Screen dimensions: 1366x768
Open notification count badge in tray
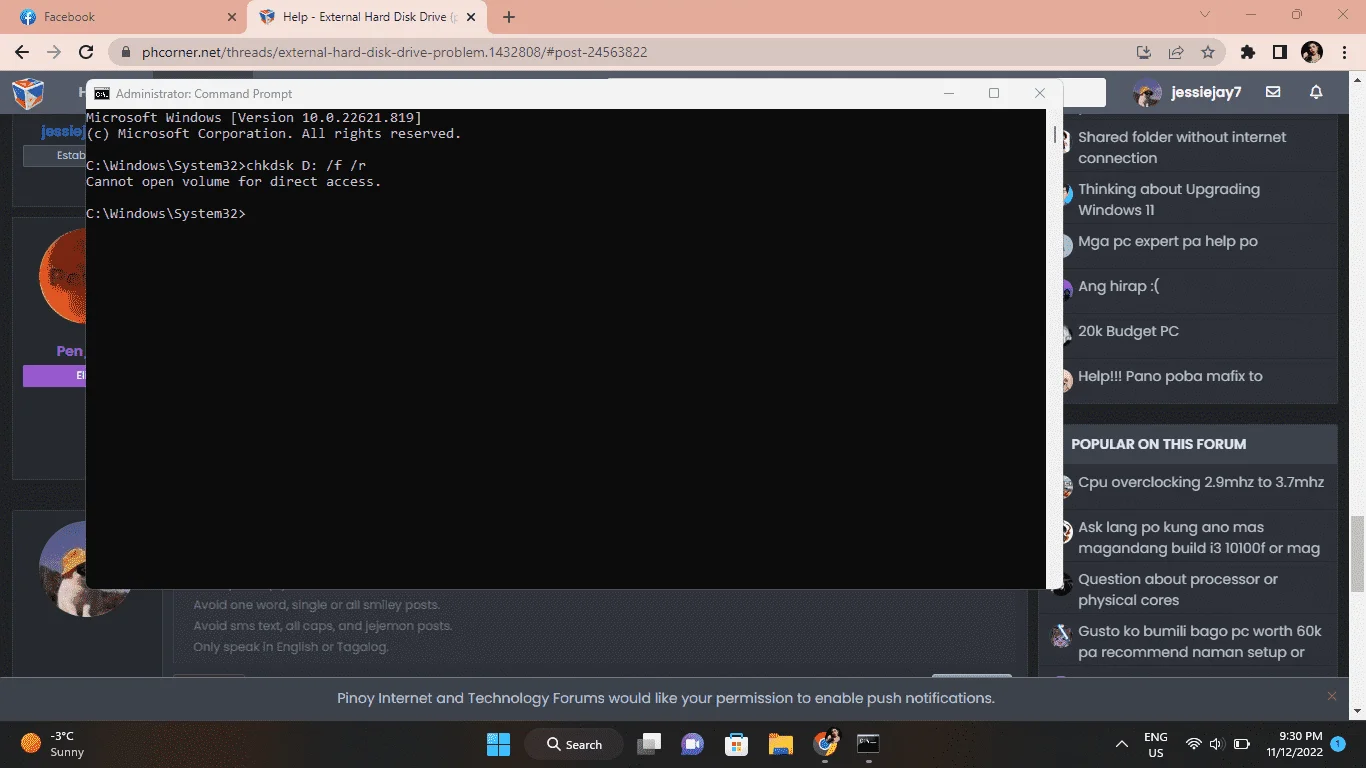click(1338, 744)
